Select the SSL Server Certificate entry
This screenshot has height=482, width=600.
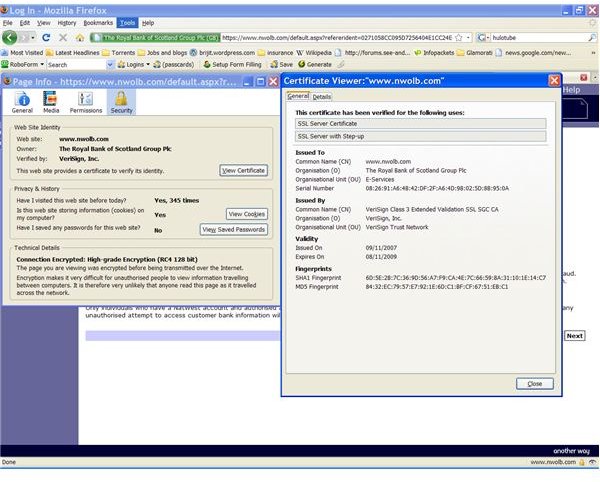[x=421, y=124]
